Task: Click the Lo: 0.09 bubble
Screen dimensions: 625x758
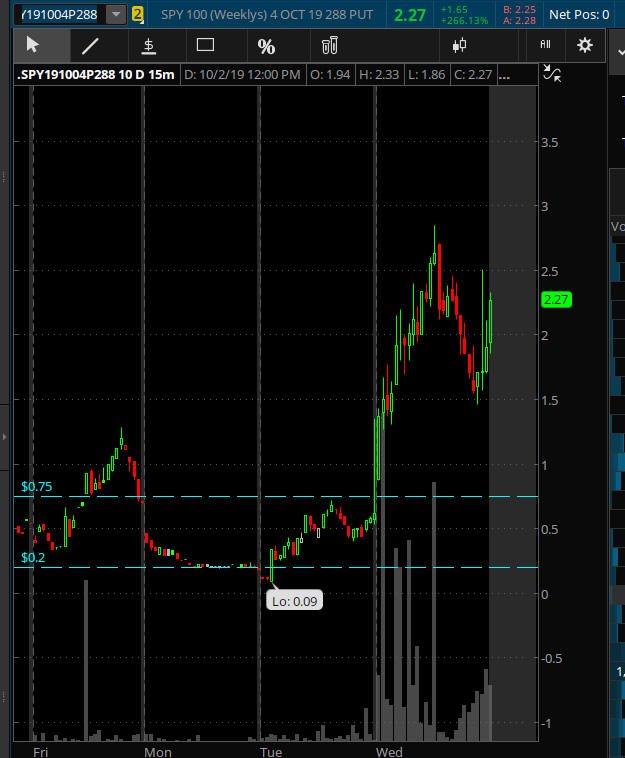Action: [294, 601]
